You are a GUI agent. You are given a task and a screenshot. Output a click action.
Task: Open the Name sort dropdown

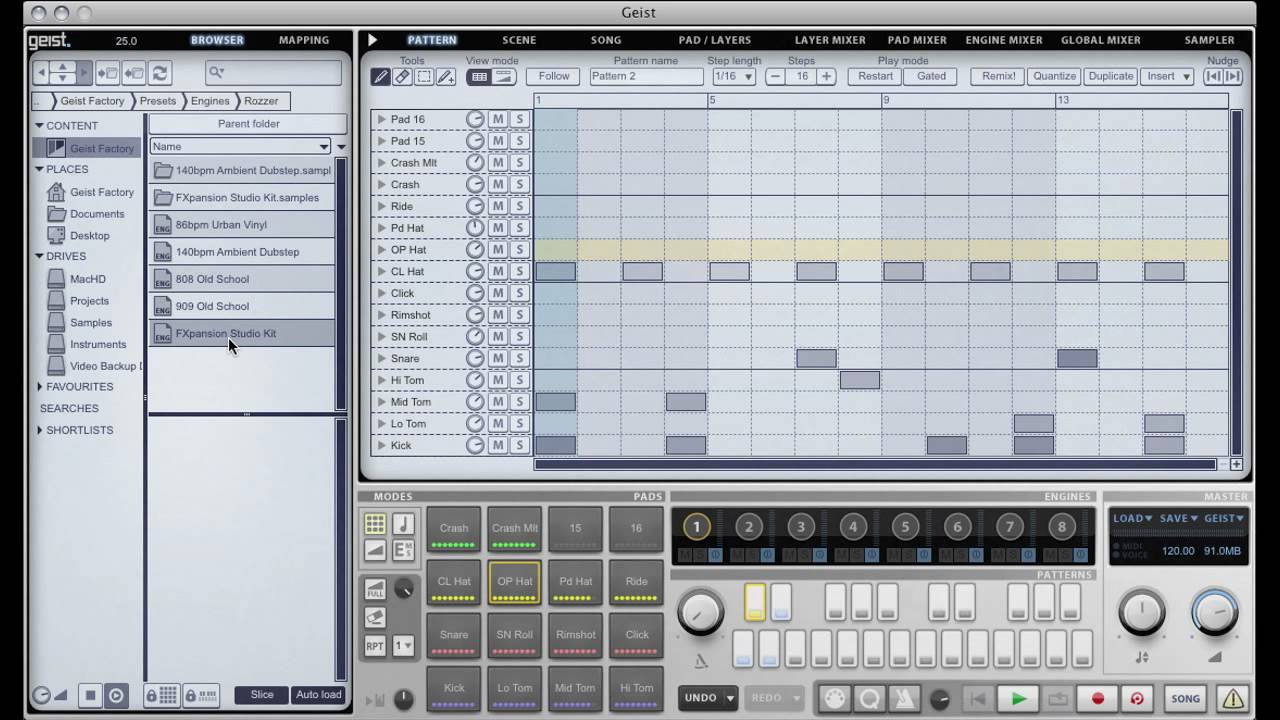click(x=240, y=146)
